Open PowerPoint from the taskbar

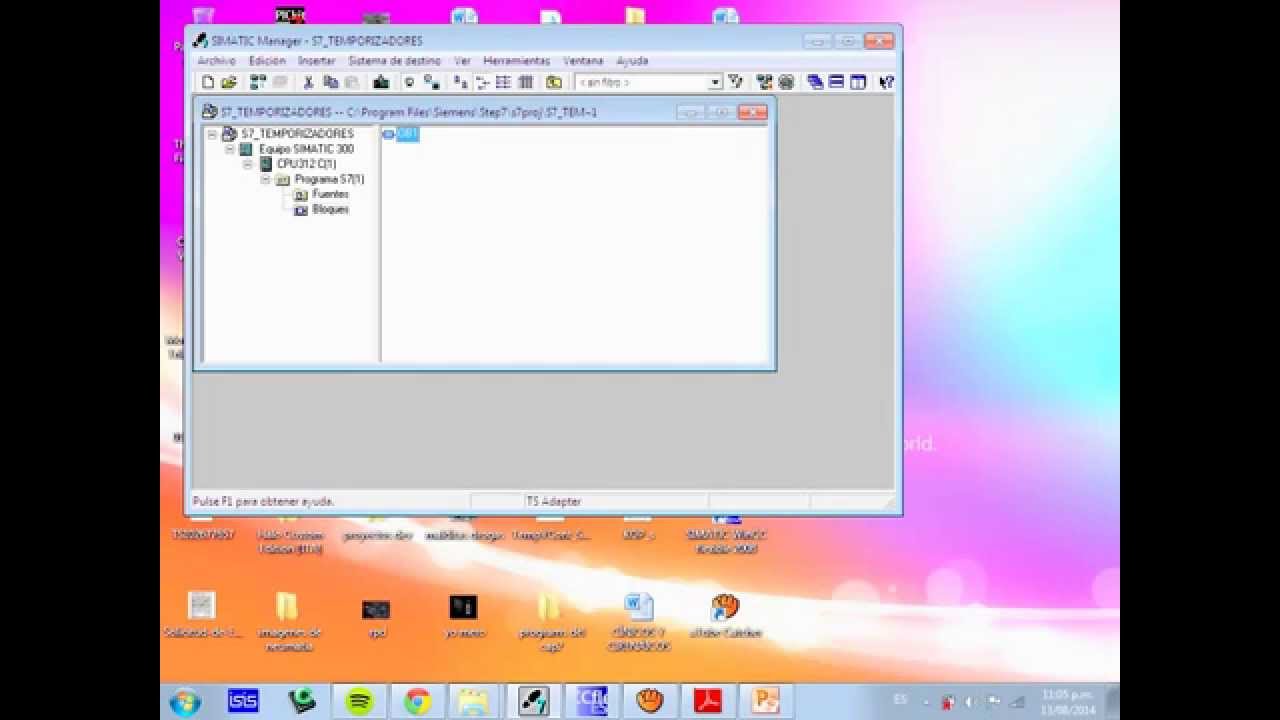point(767,702)
